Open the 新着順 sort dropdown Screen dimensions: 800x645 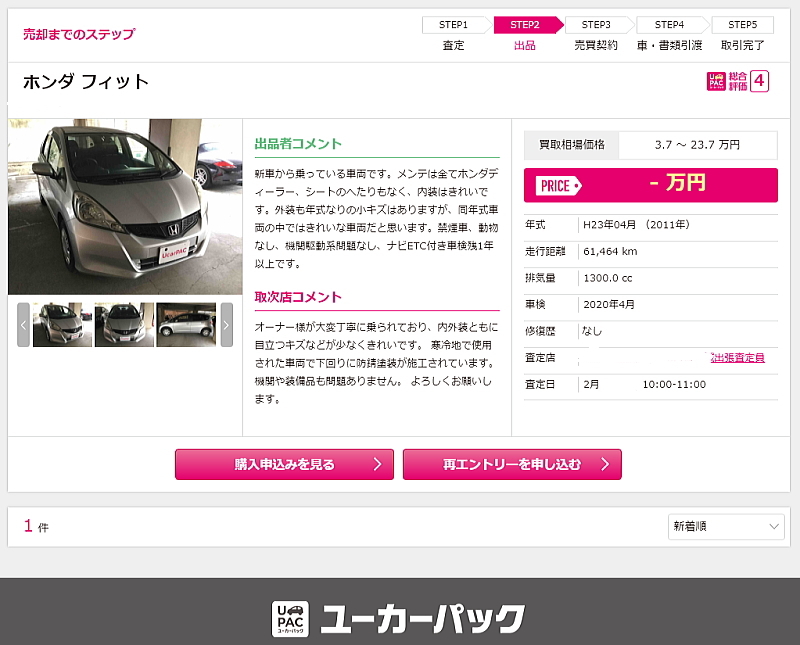point(726,527)
